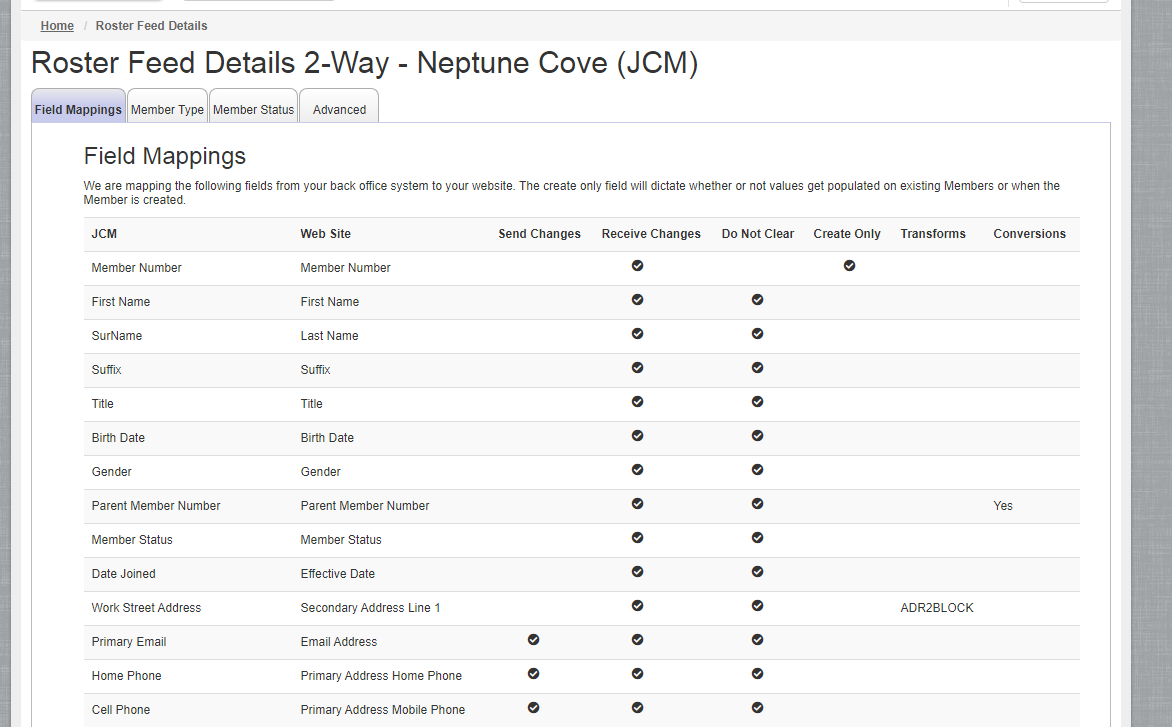Click Do Not Clear check for Title row
Image resolution: width=1172 pixels, height=727 pixels.
tap(757, 402)
